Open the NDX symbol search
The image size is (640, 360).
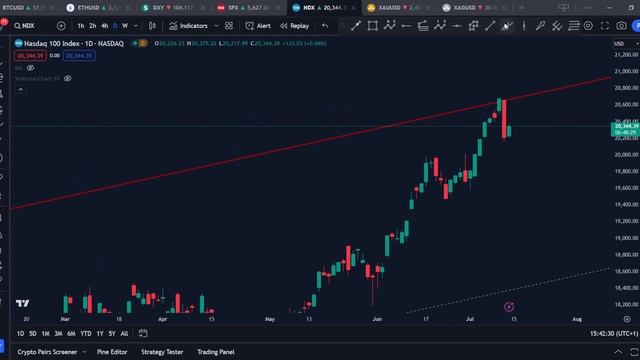point(24,26)
